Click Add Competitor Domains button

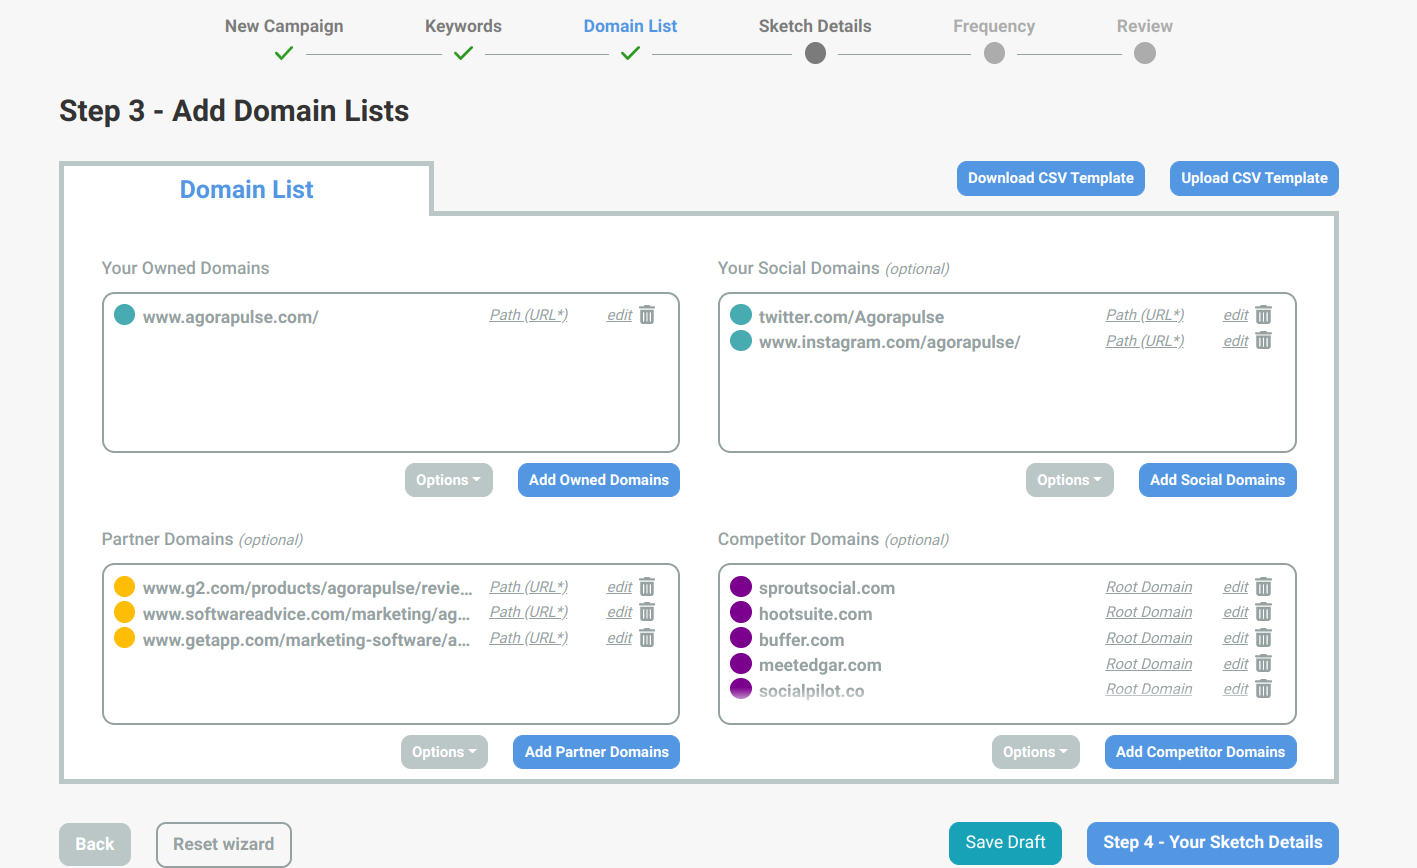click(x=1200, y=752)
